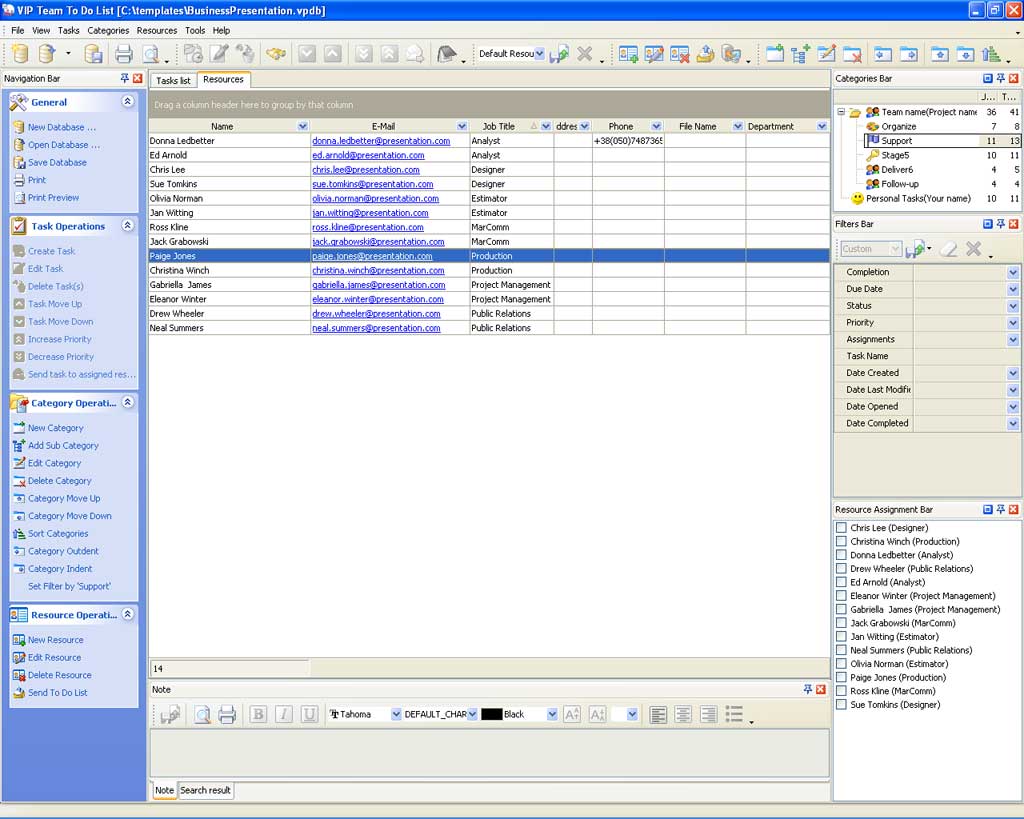
Task: Enable Sue Tomkins (Designer) resource checkbox
Action: pyautogui.click(x=841, y=705)
